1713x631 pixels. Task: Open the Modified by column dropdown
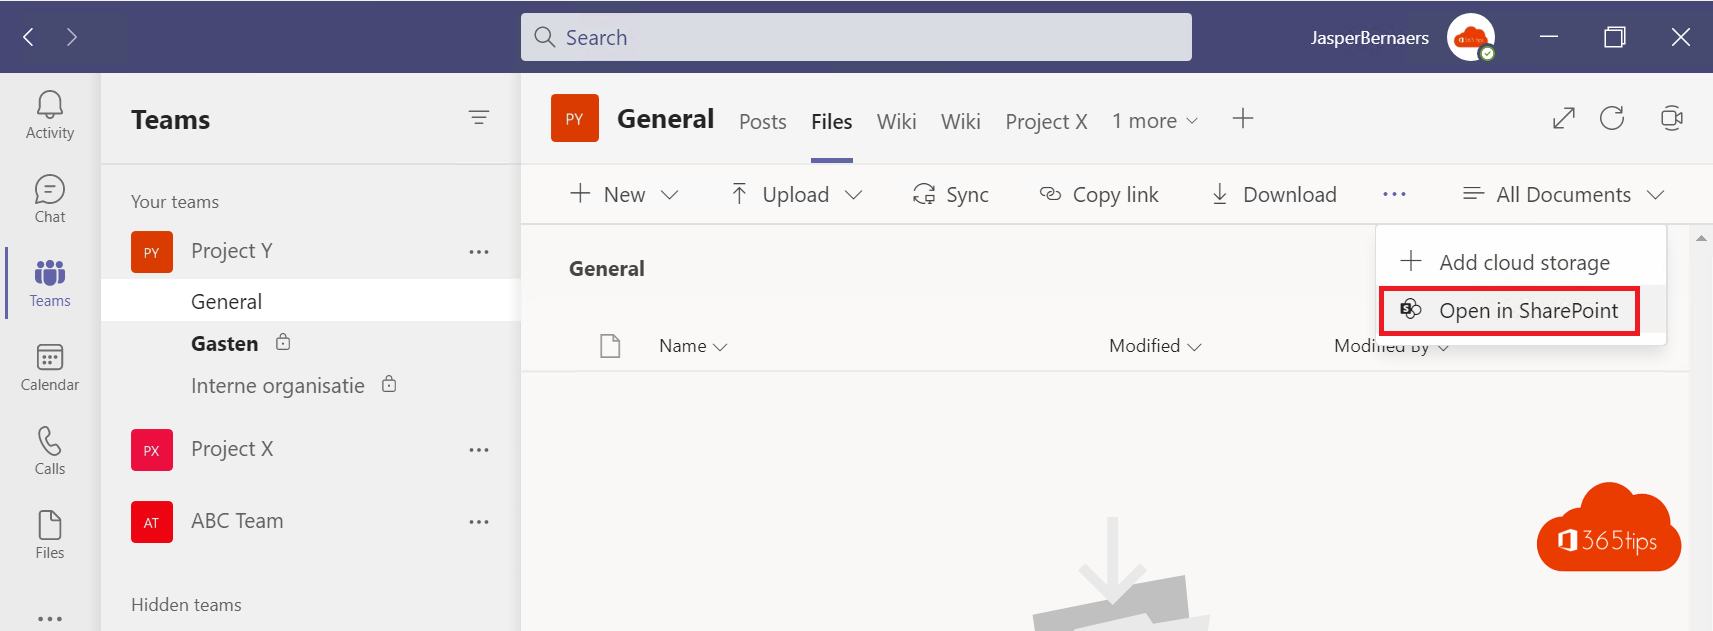[x=1391, y=346]
